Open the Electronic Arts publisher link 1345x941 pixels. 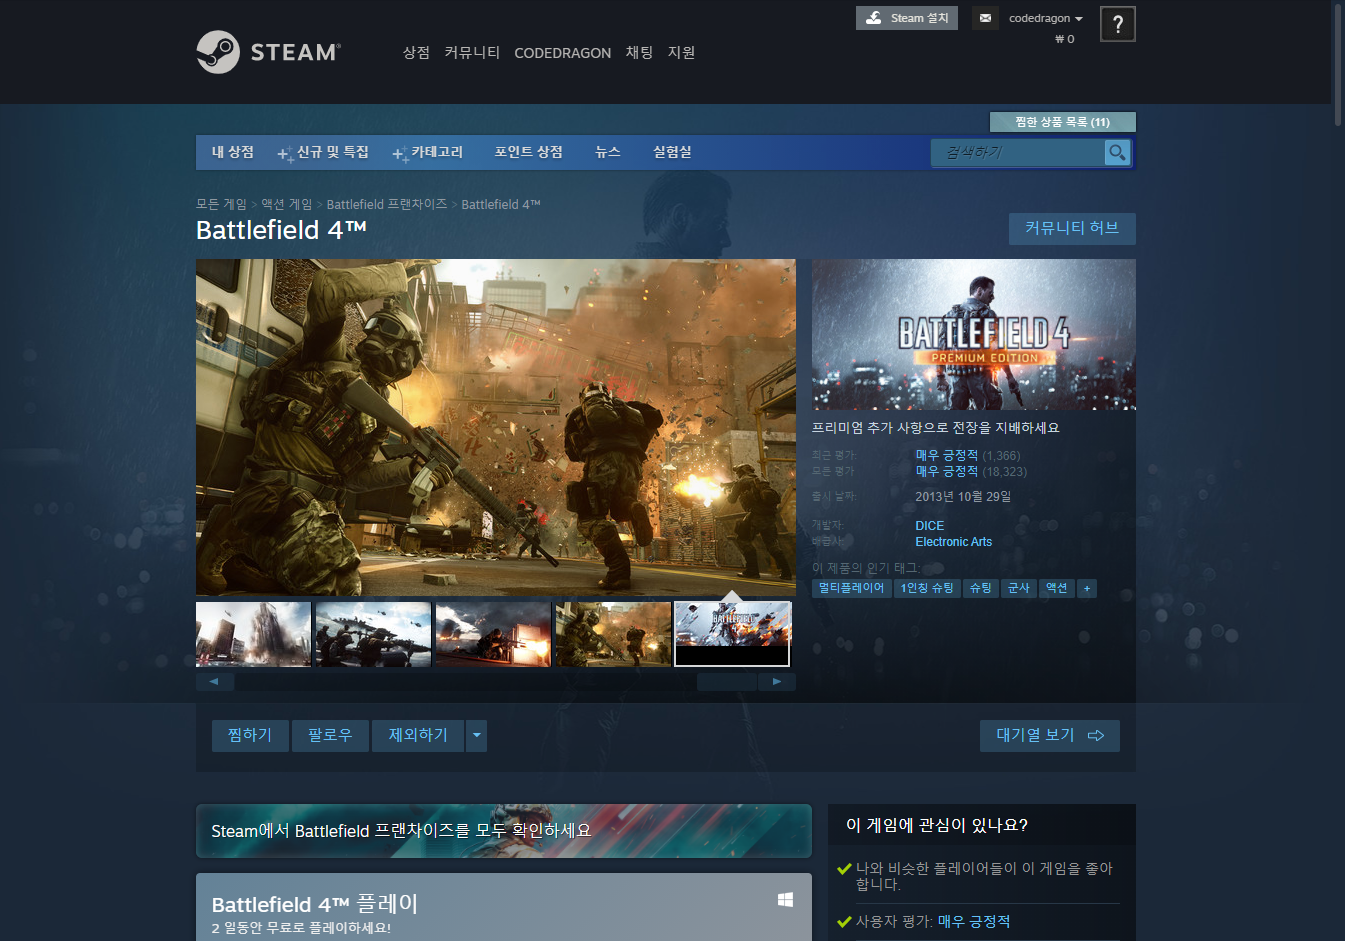point(954,542)
